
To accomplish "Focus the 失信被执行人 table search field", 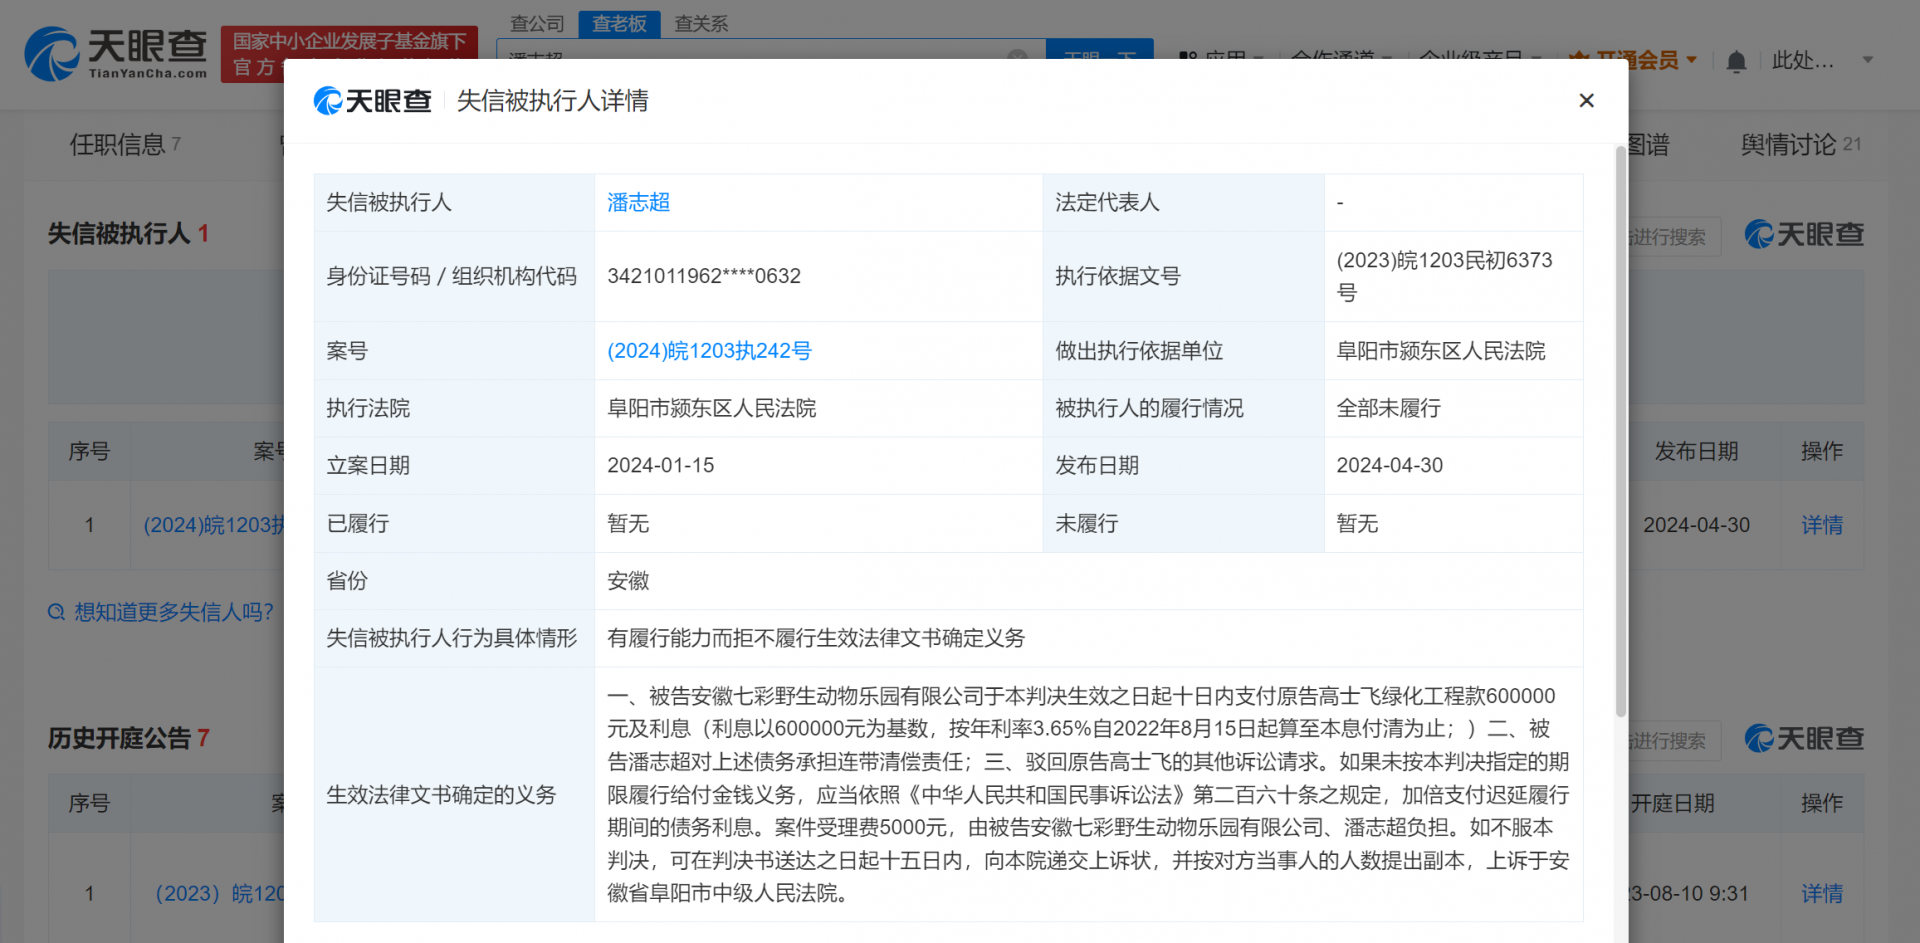I will pyautogui.click(x=1674, y=237).
